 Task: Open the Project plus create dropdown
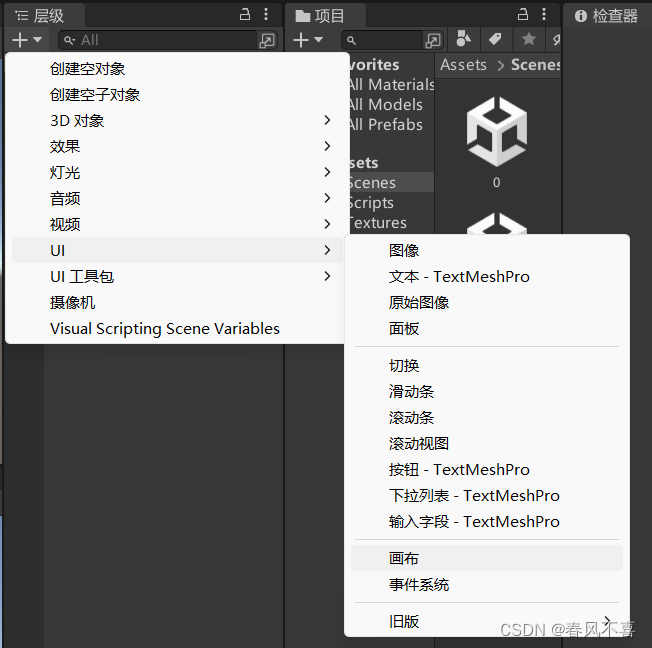(x=308, y=40)
